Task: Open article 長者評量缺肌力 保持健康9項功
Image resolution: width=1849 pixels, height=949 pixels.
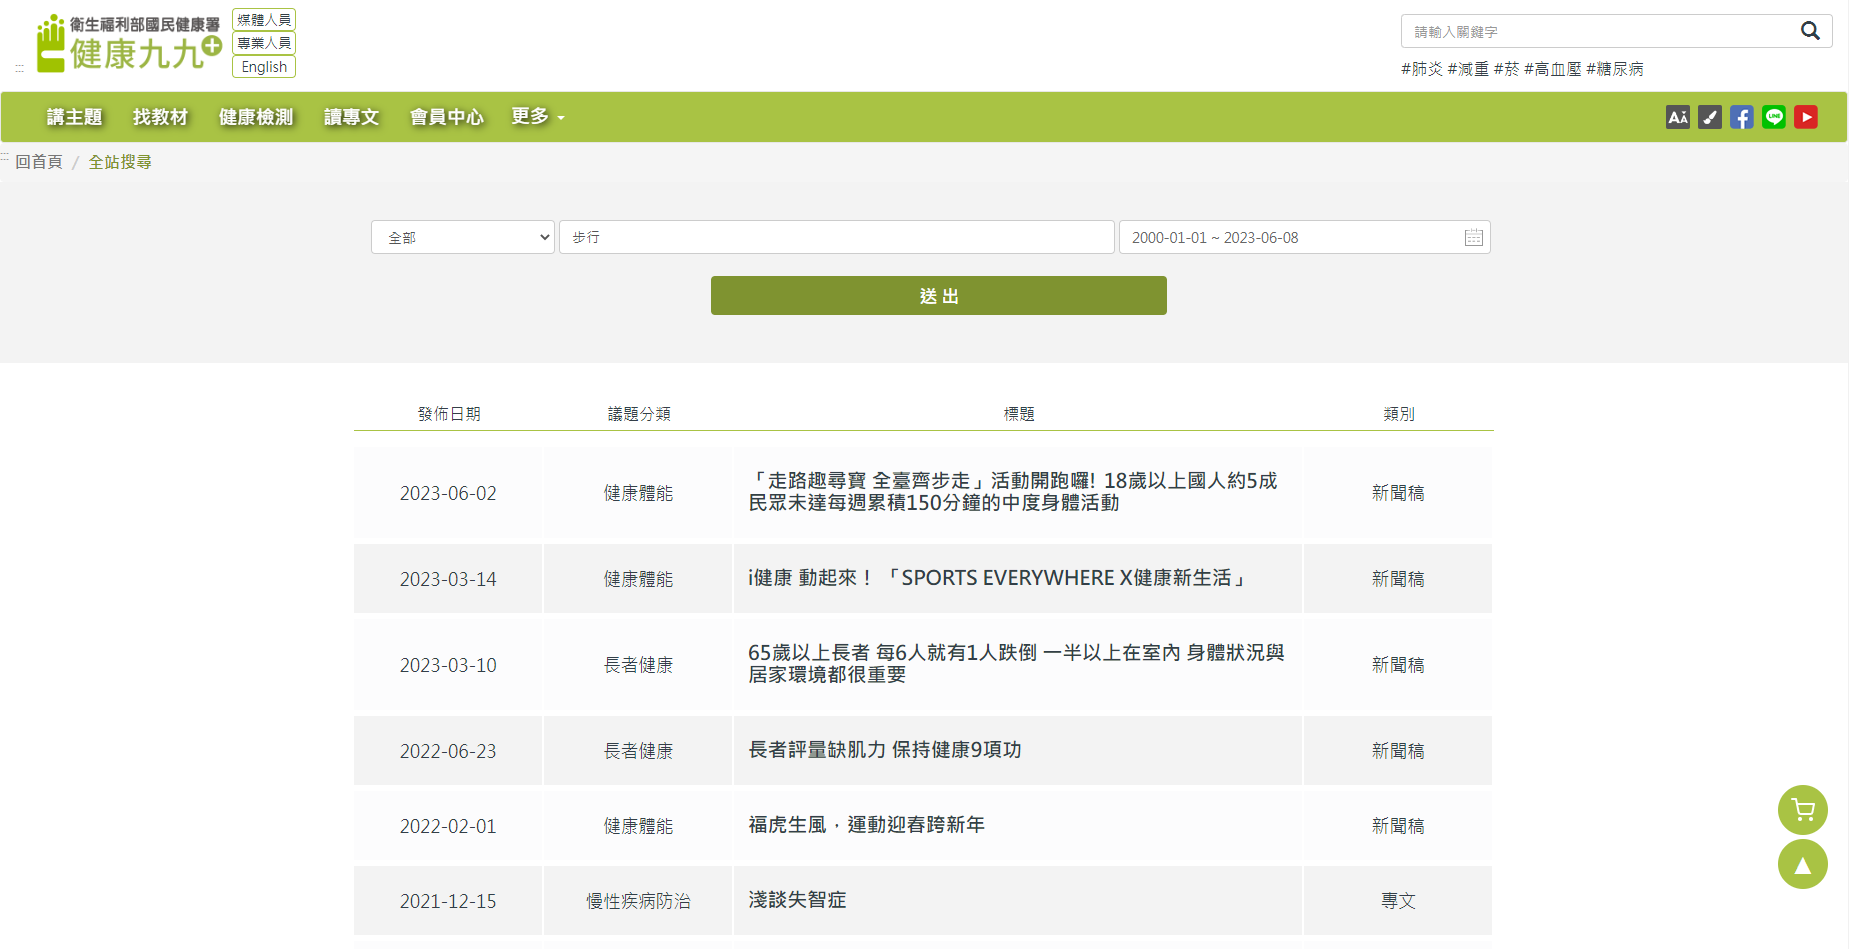Action: click(885, 750)
